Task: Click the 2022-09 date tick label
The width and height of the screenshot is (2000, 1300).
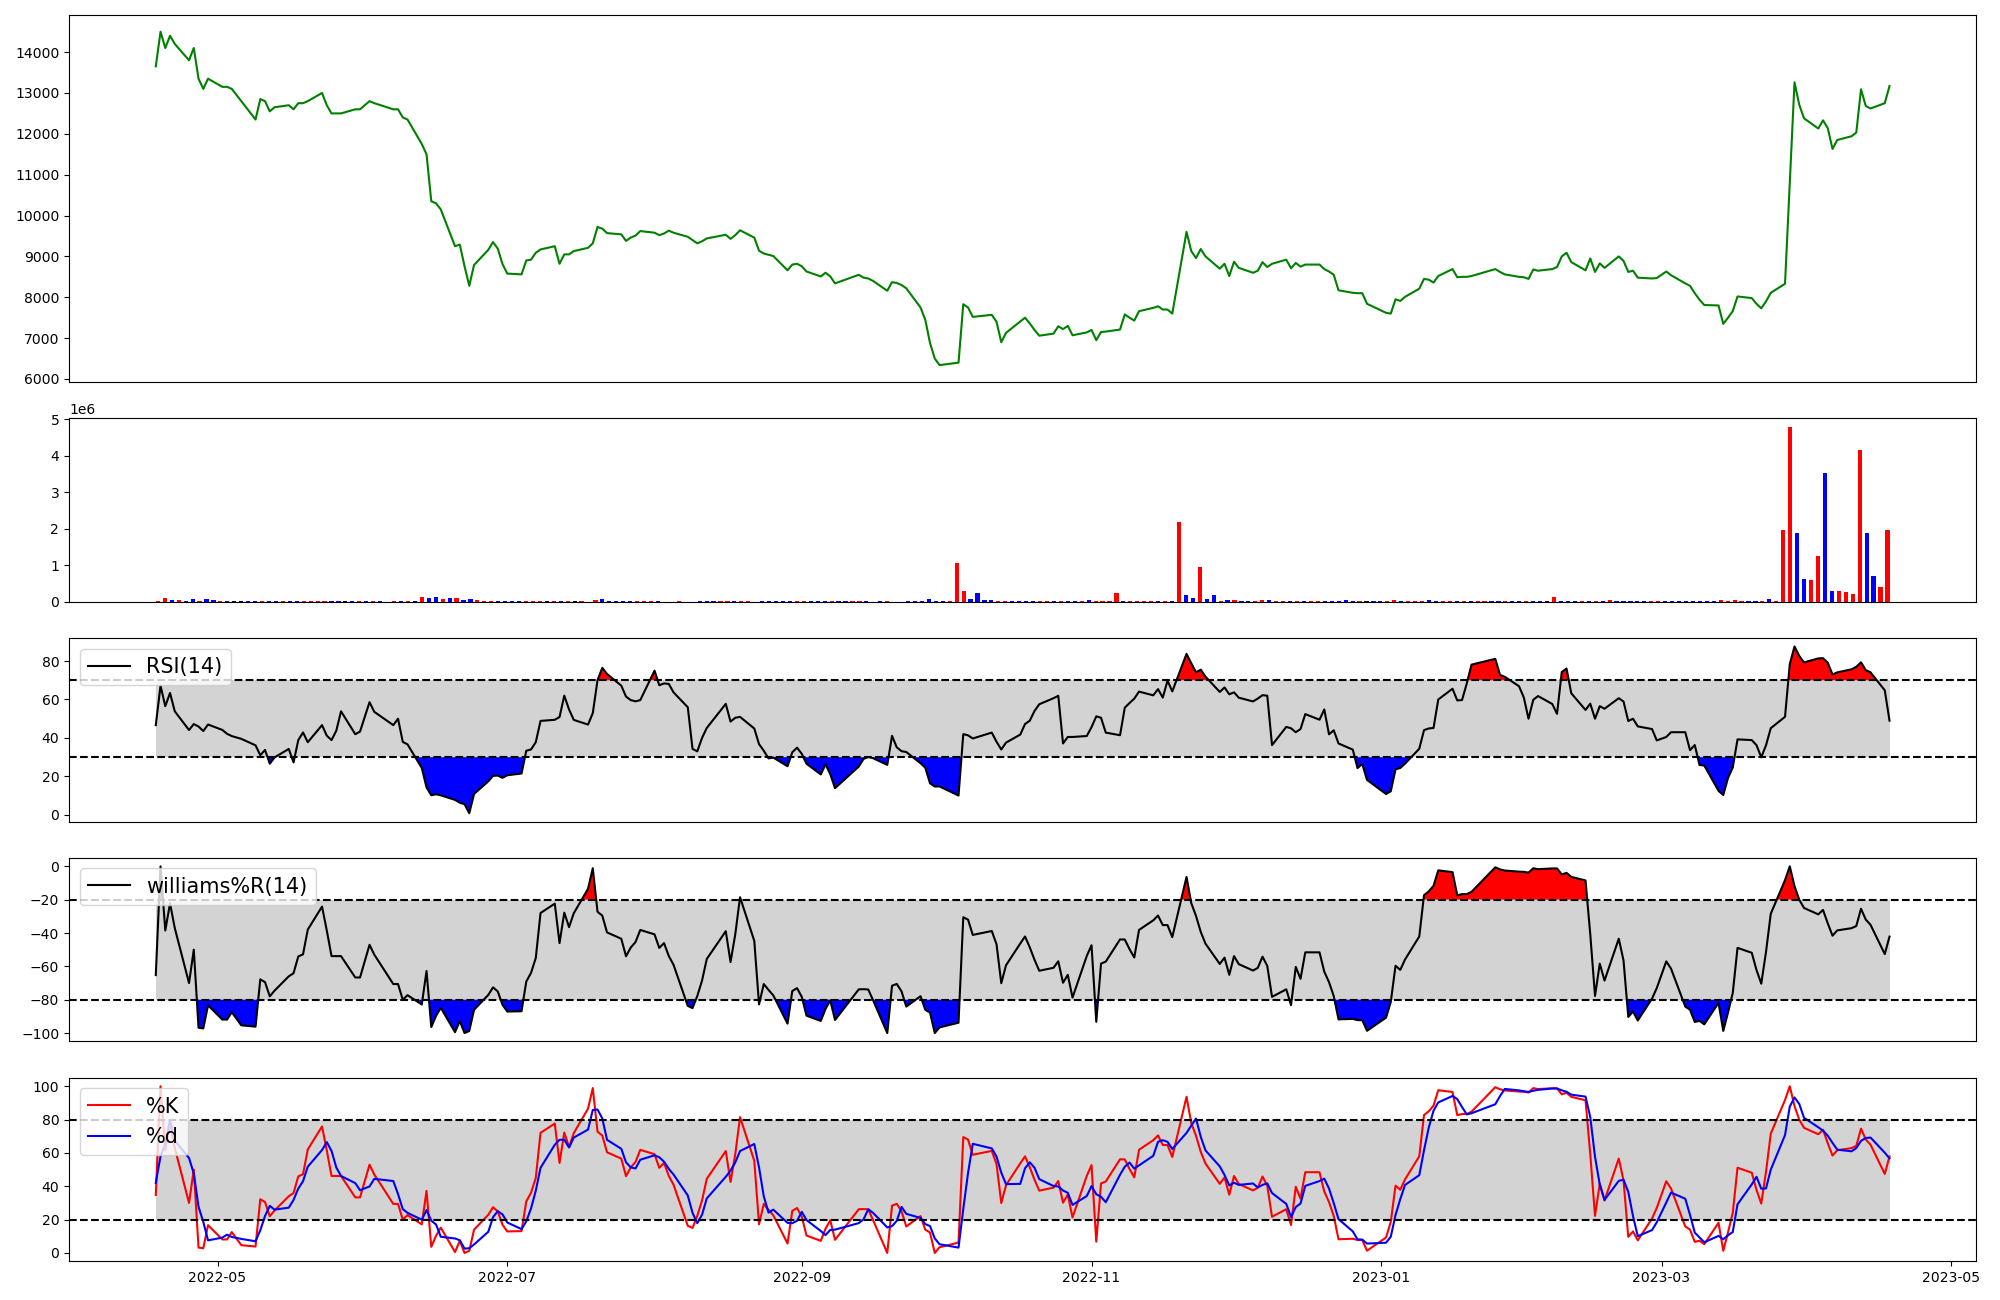Action: click(802, 1277)
